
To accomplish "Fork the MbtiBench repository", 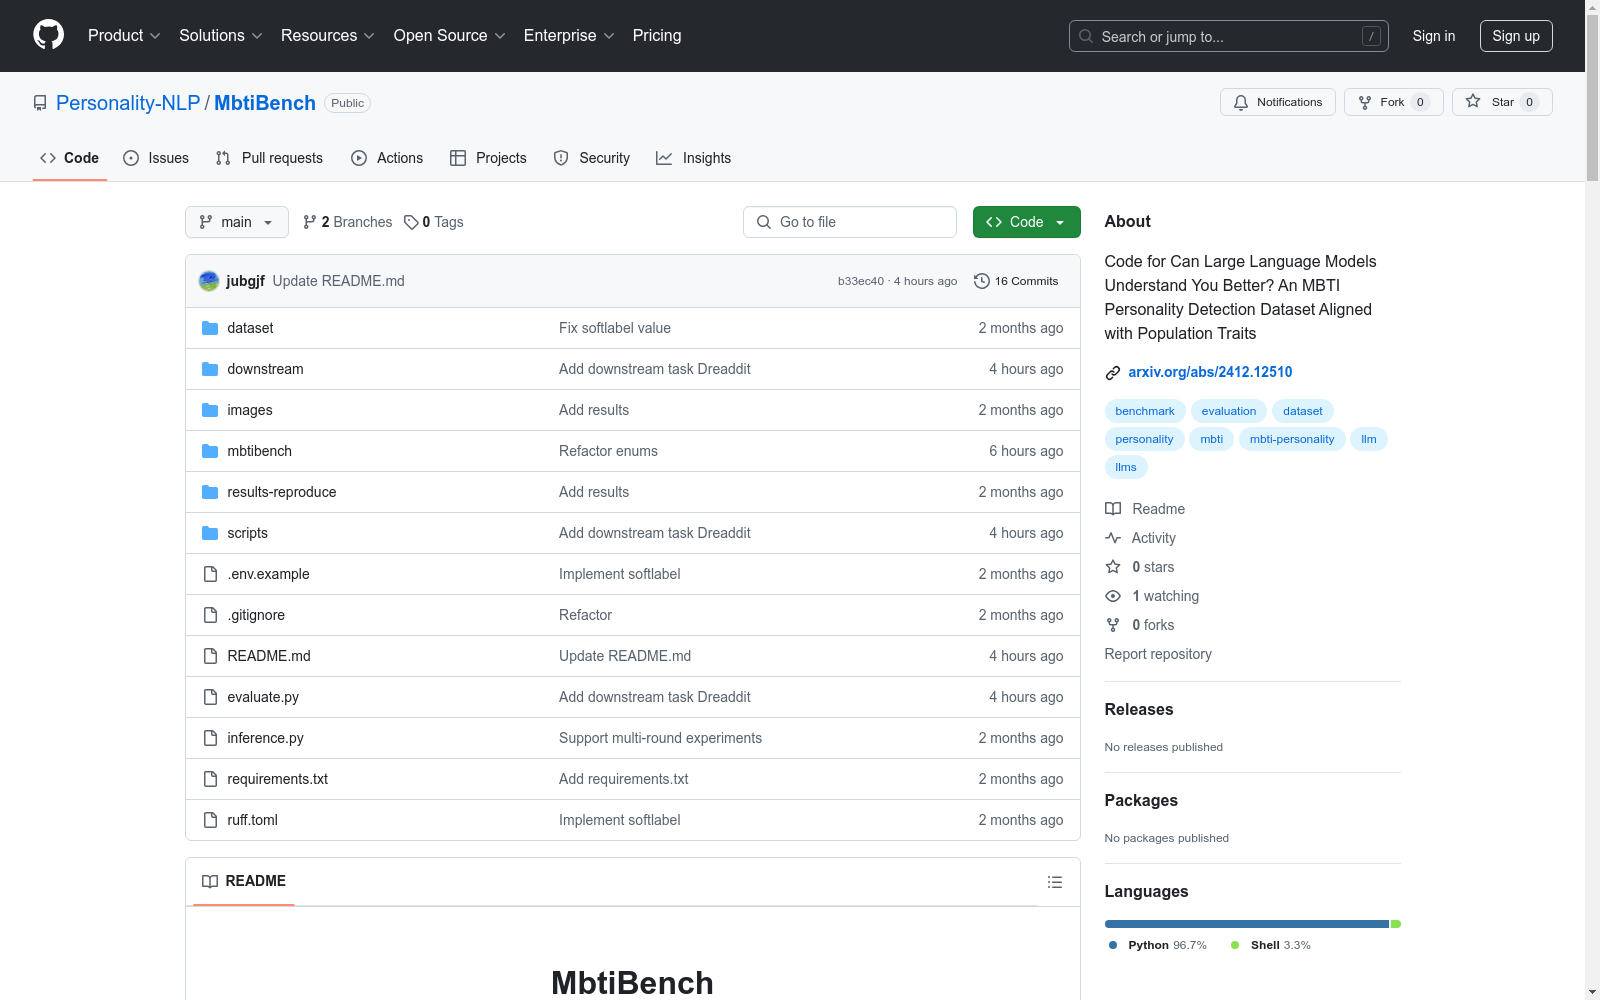I will [x=1393, y=102].
